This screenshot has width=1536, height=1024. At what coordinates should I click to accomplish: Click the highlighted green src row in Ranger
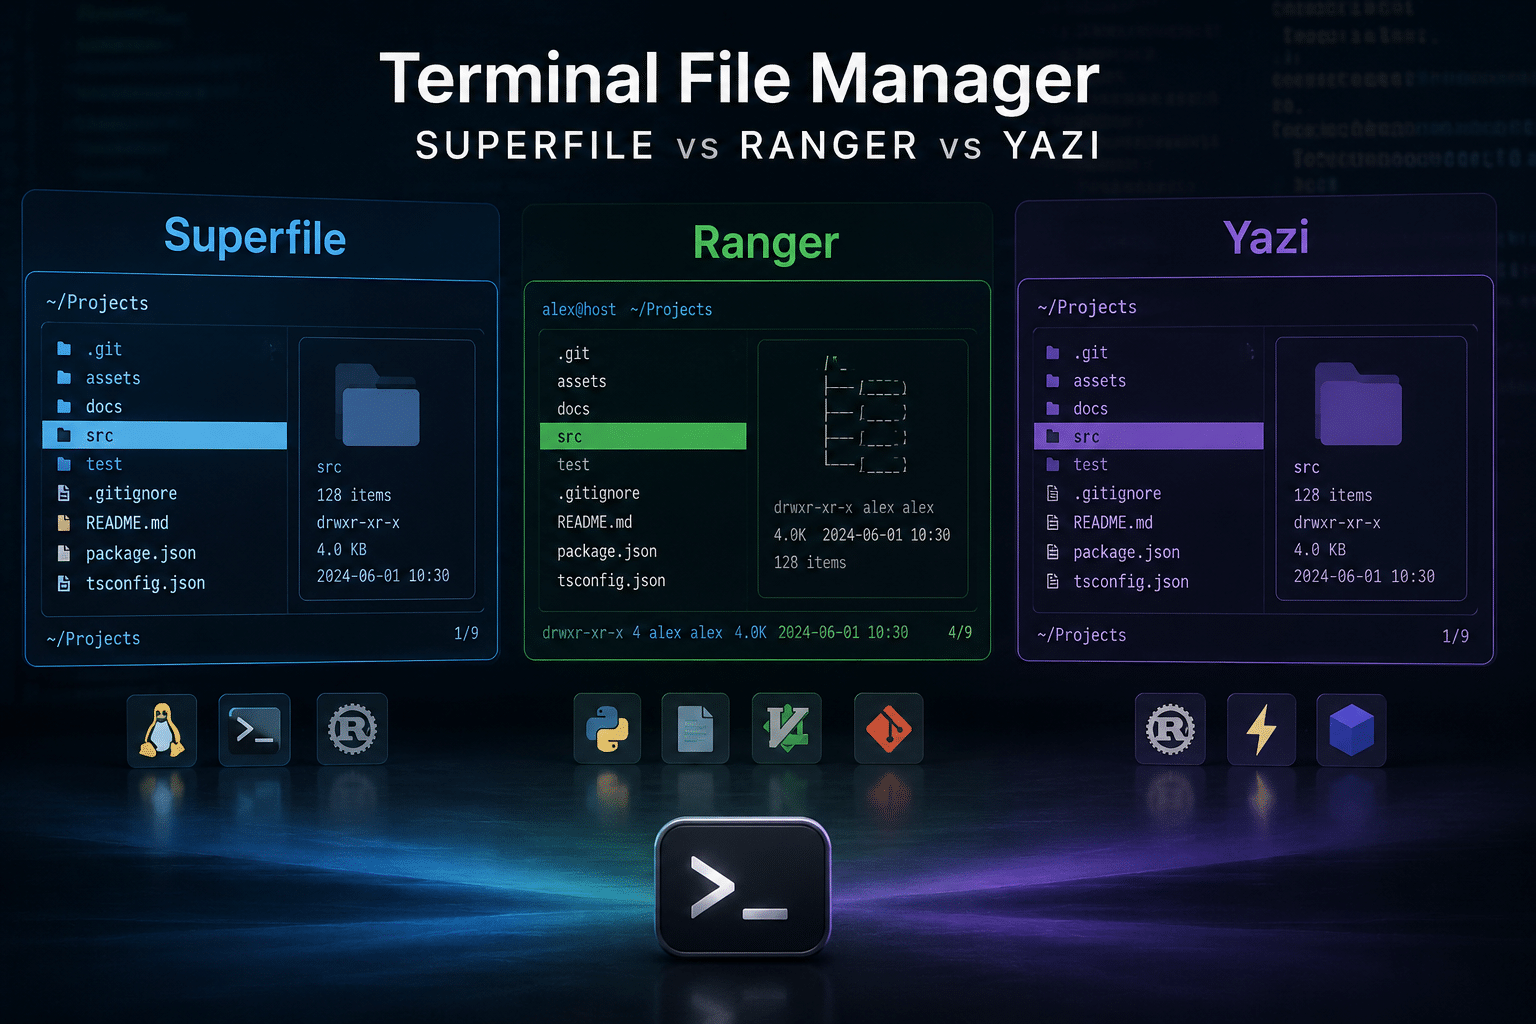point(643,436)
